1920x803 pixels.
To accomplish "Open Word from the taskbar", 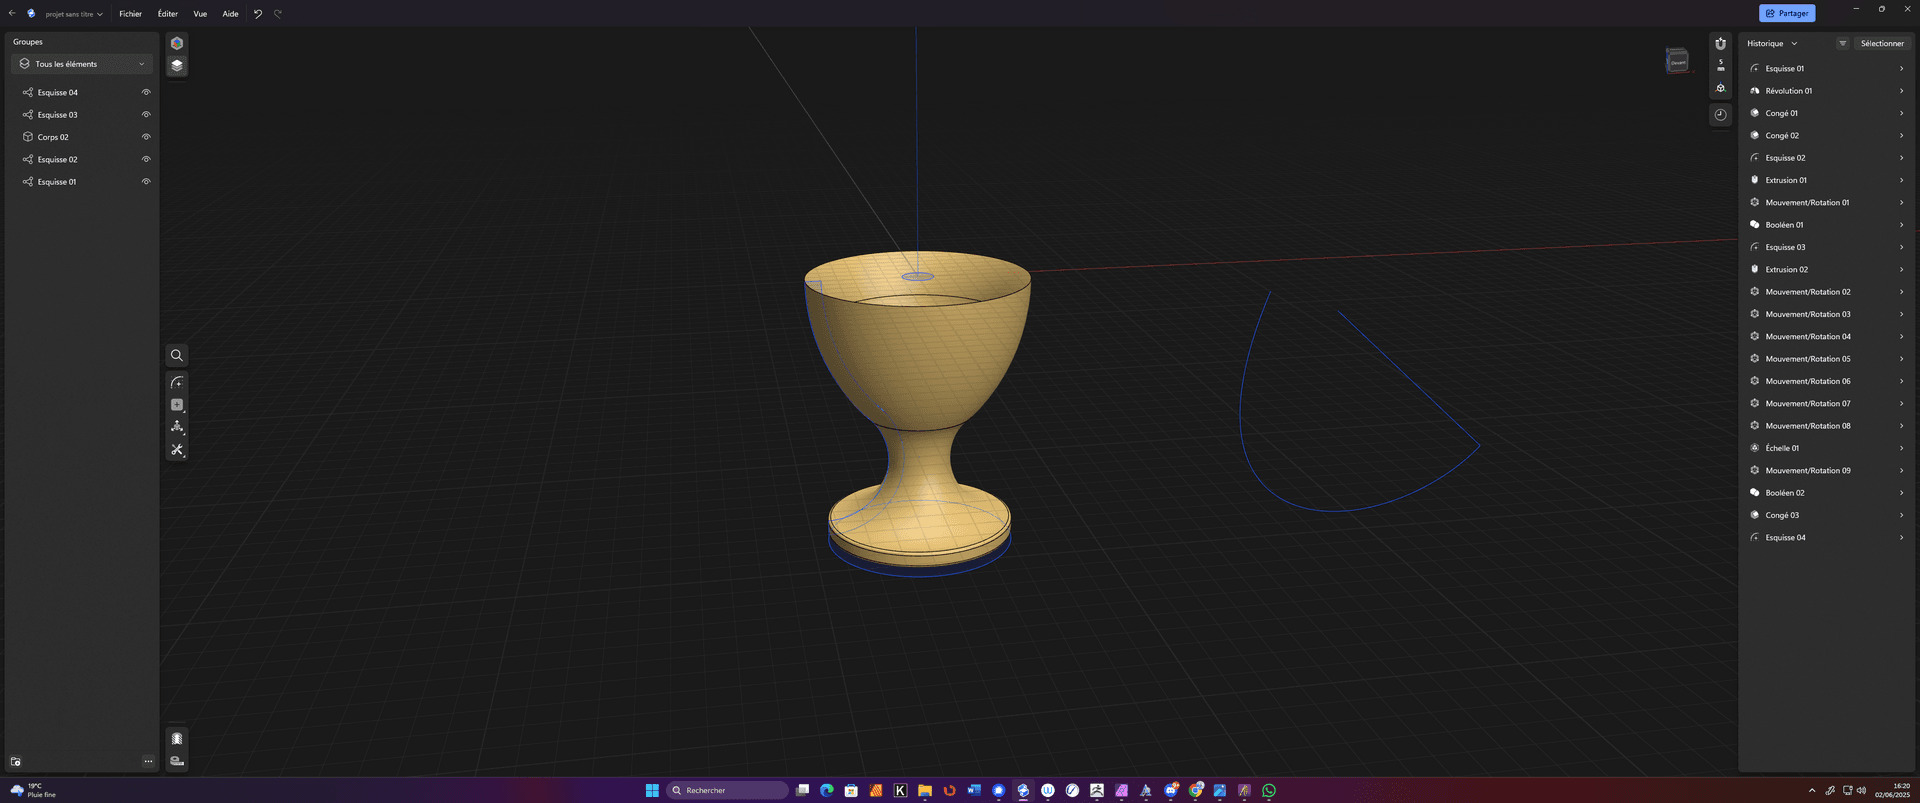I will pos(974,790).
